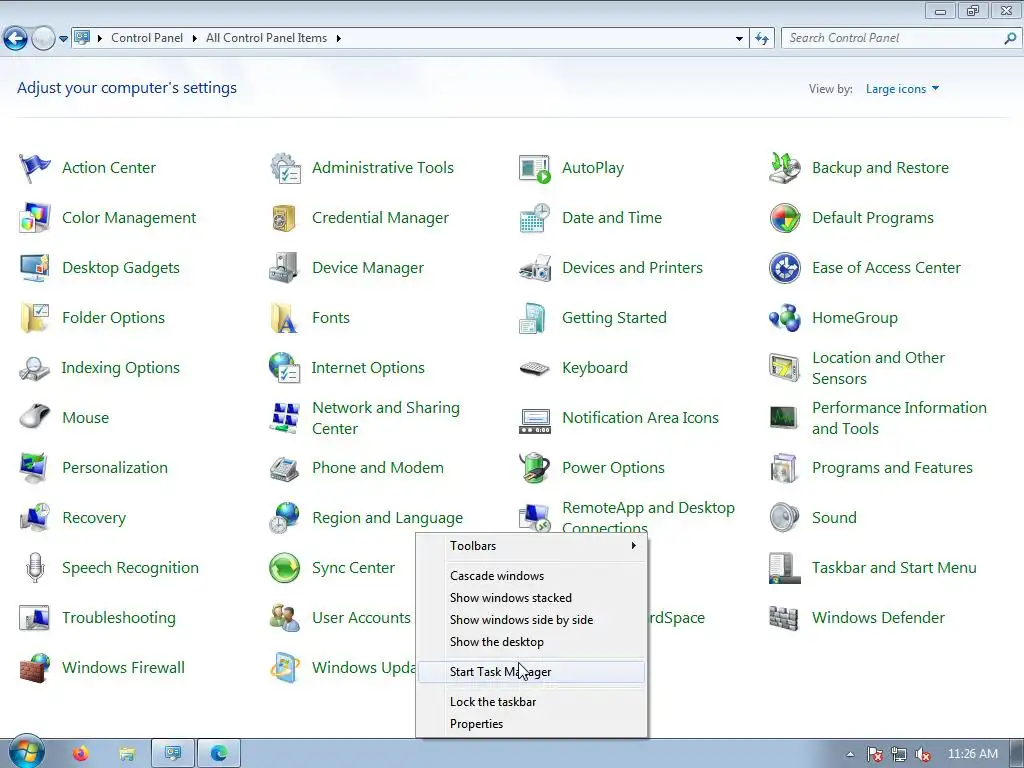Open the Region and Language link

click(x=387, y=518)
